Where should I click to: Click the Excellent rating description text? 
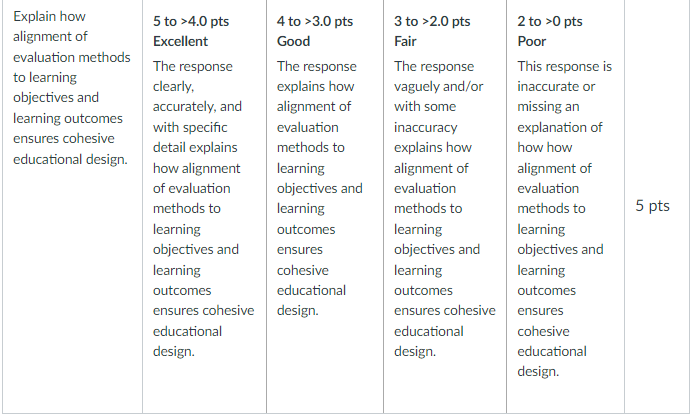(203, 209)
